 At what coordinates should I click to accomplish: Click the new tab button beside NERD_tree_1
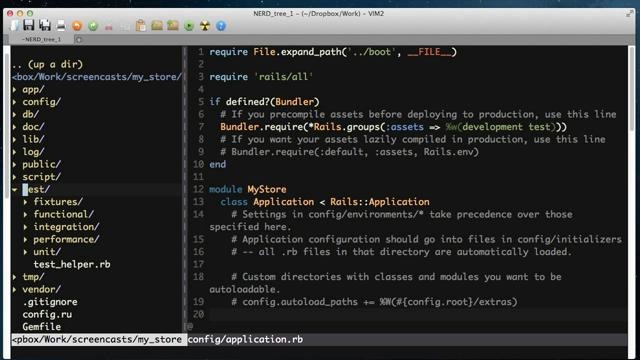pos(79,40)
